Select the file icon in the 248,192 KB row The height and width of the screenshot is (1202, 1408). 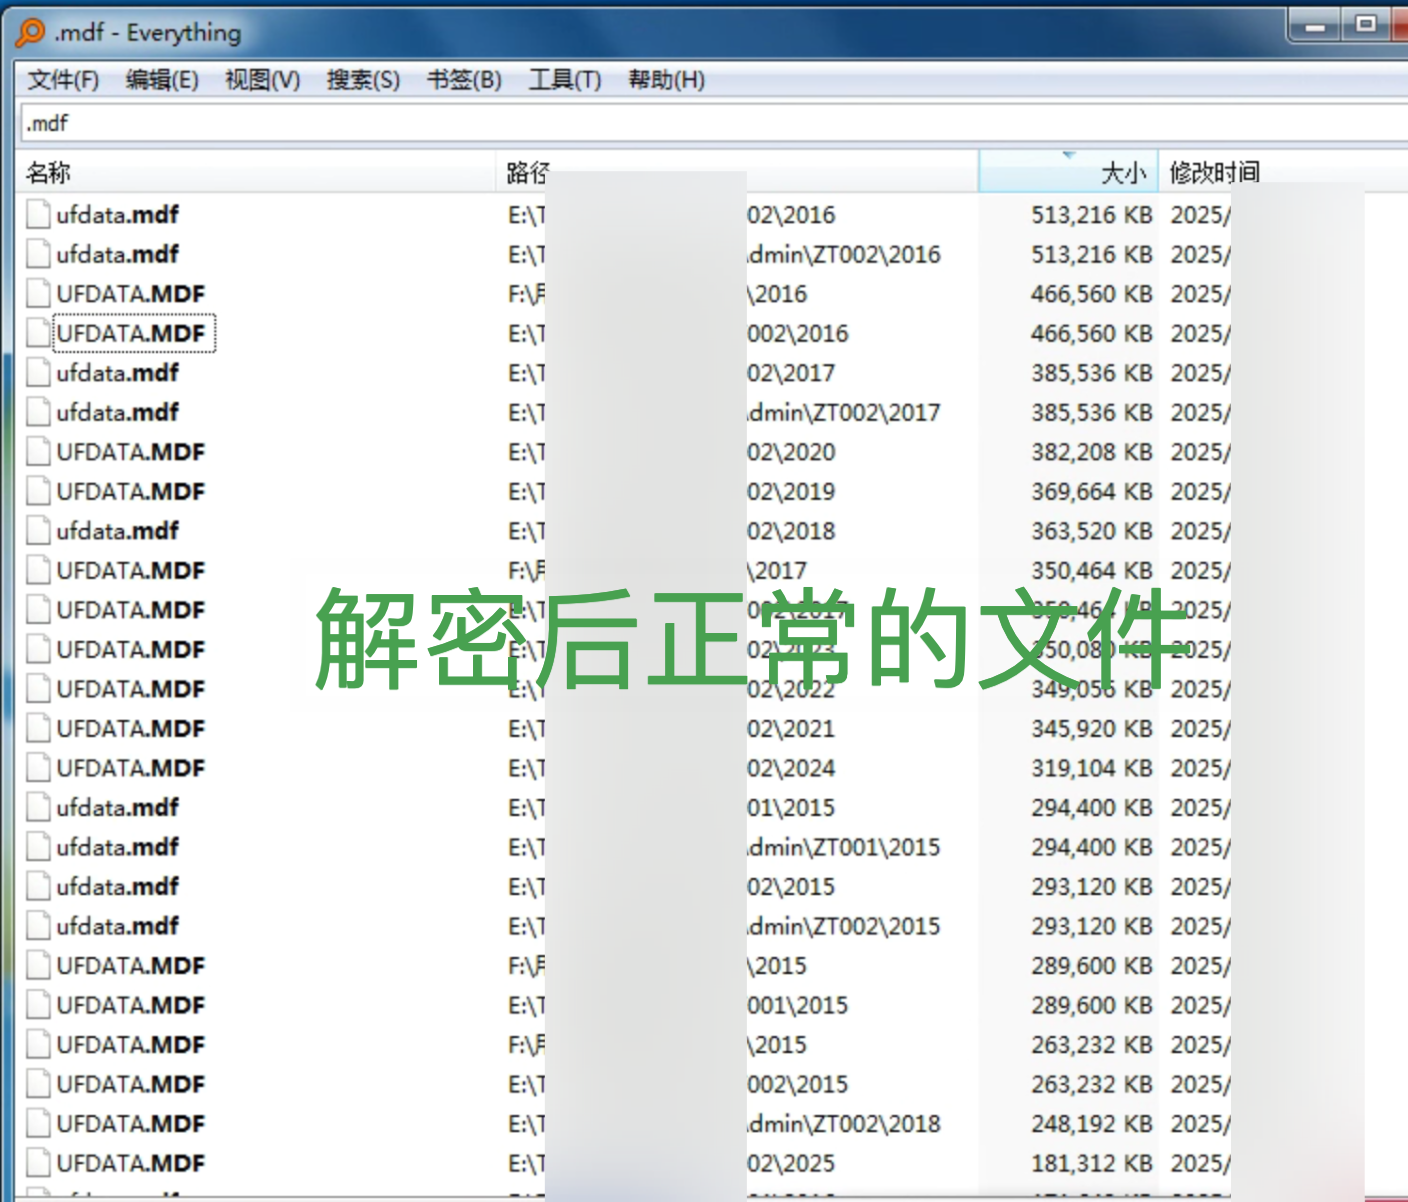(39, 1123)
